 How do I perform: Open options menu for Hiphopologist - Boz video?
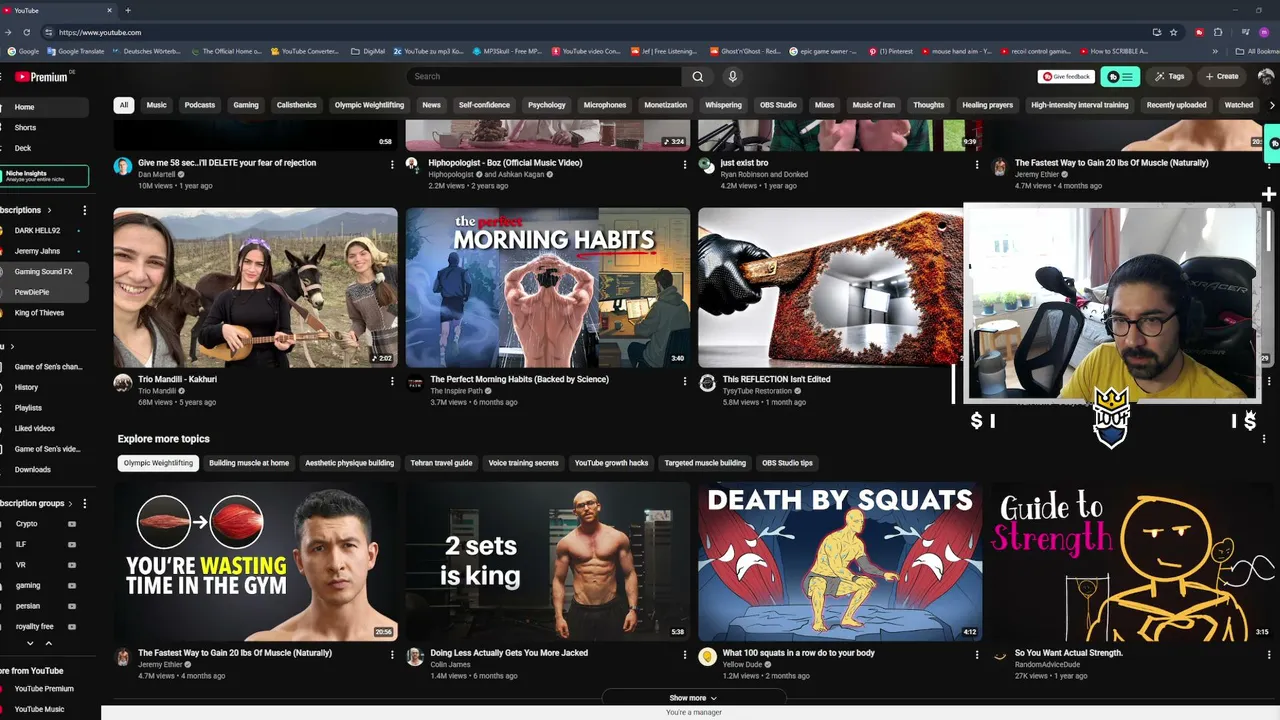[x=684, y=164]
